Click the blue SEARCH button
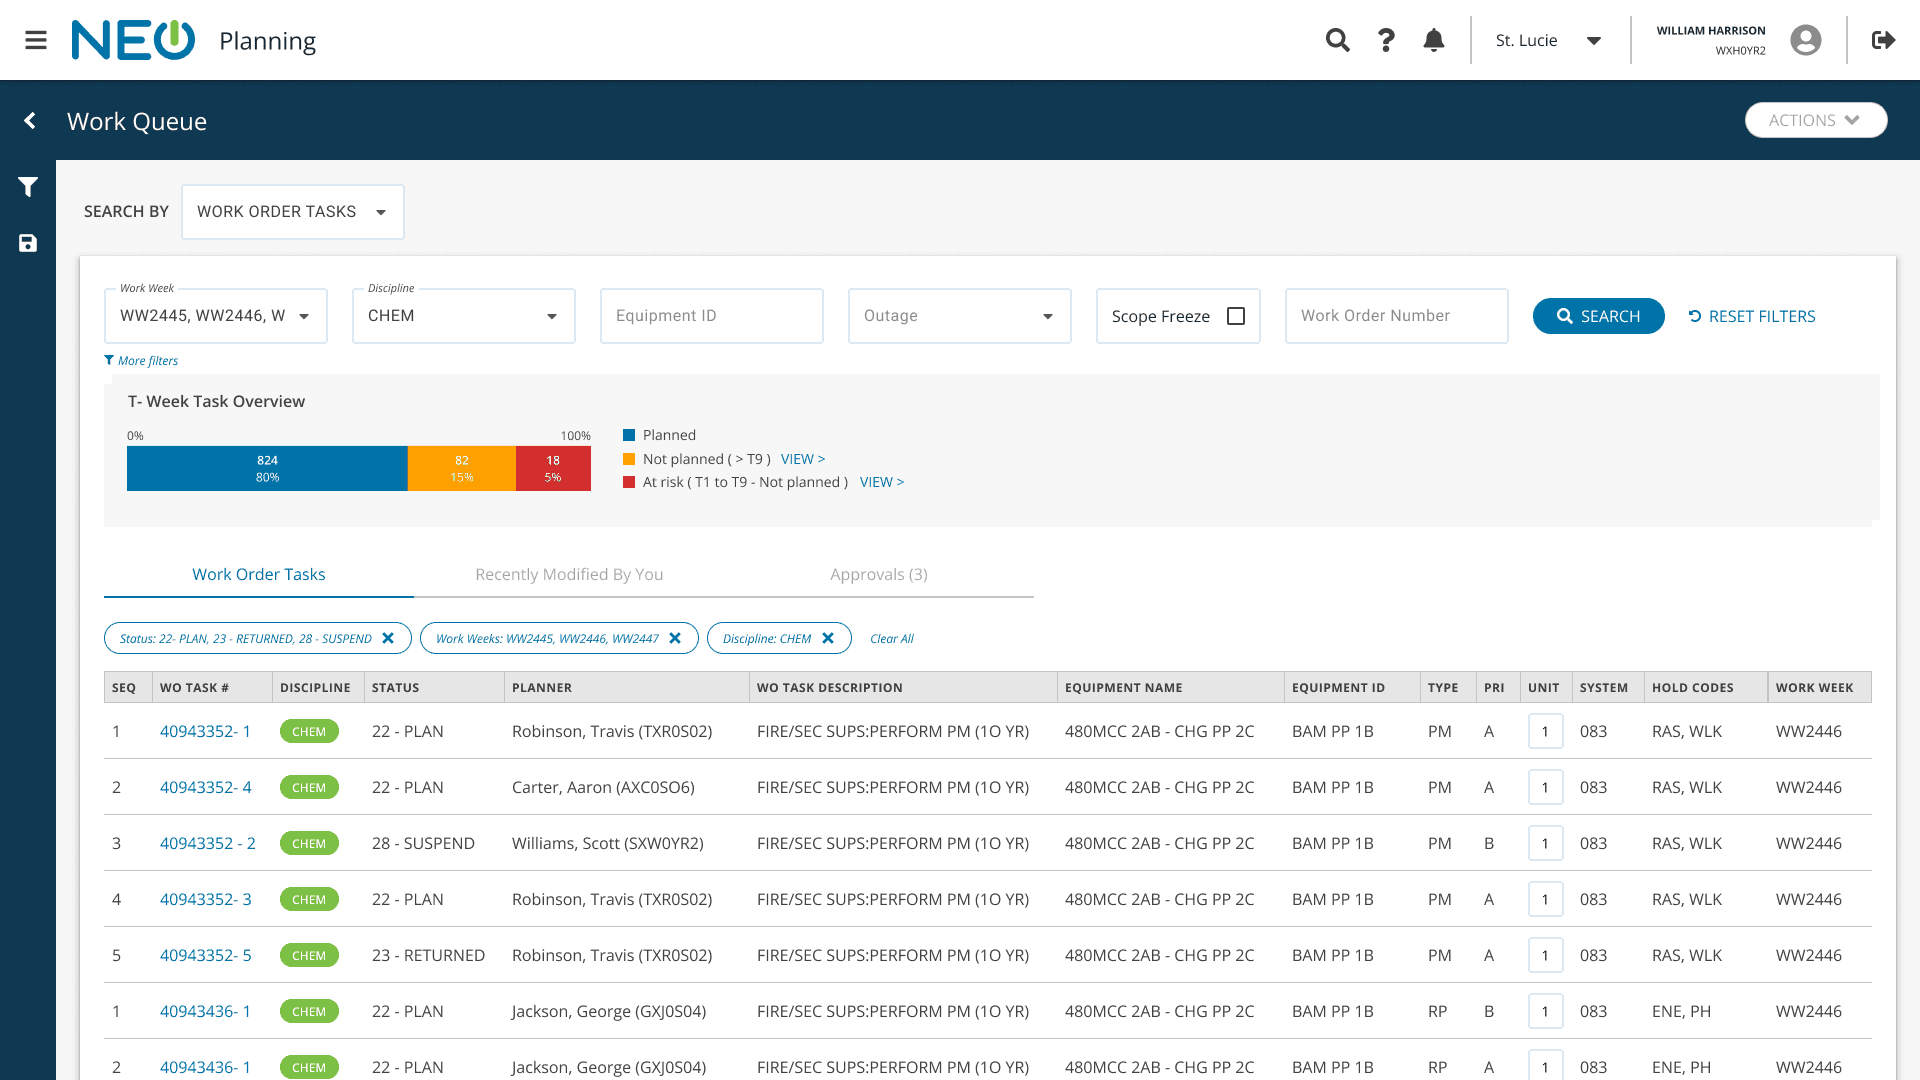The height and width of the screenshot is (1080, 1920). [x=1598, y=316]
